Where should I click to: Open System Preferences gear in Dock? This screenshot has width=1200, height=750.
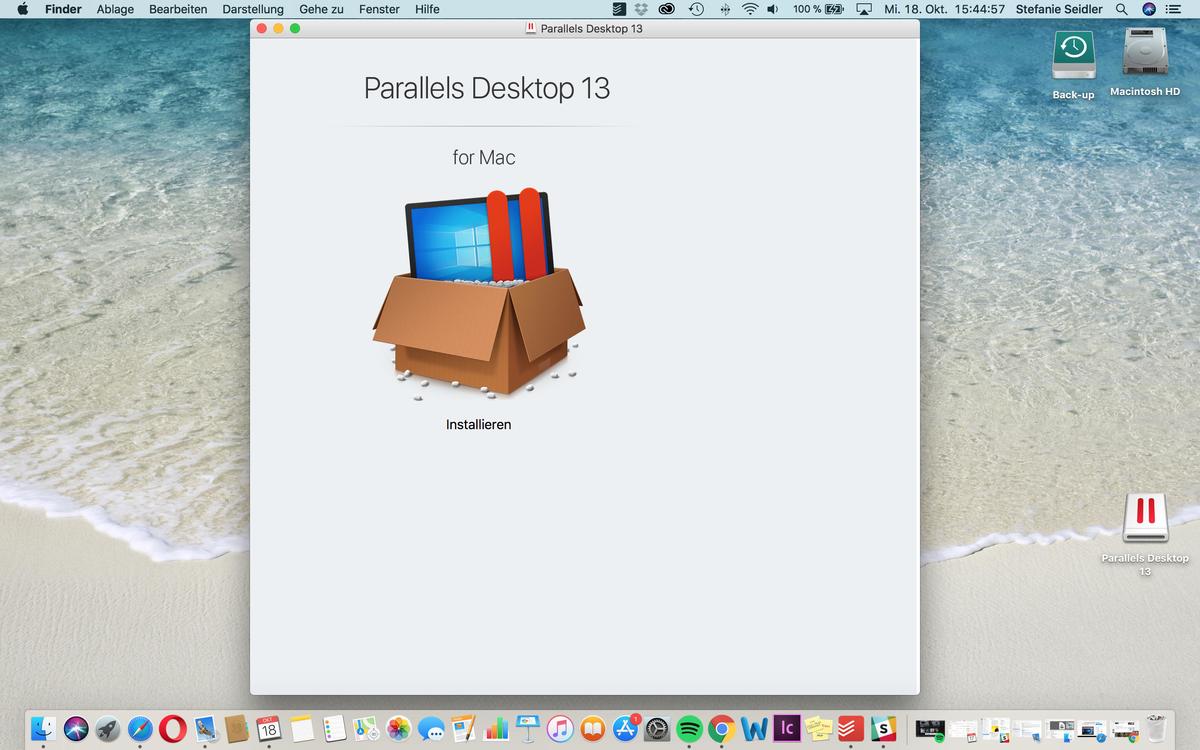[657, 729]
